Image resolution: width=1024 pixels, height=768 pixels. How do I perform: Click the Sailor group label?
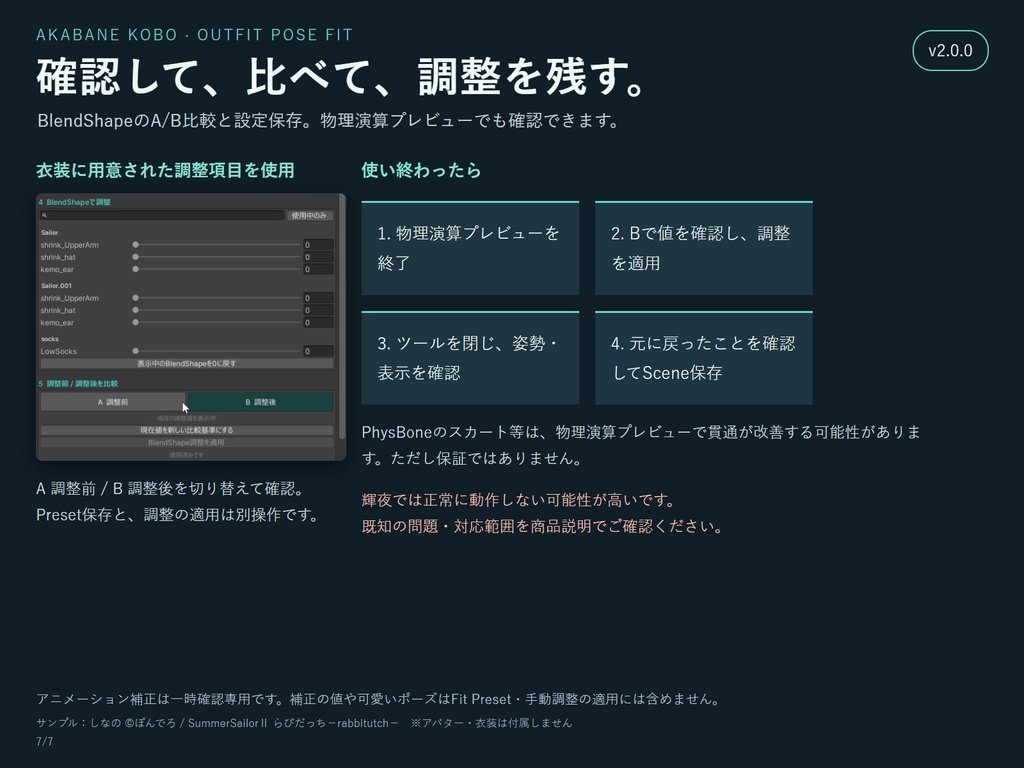pos(50,232)
